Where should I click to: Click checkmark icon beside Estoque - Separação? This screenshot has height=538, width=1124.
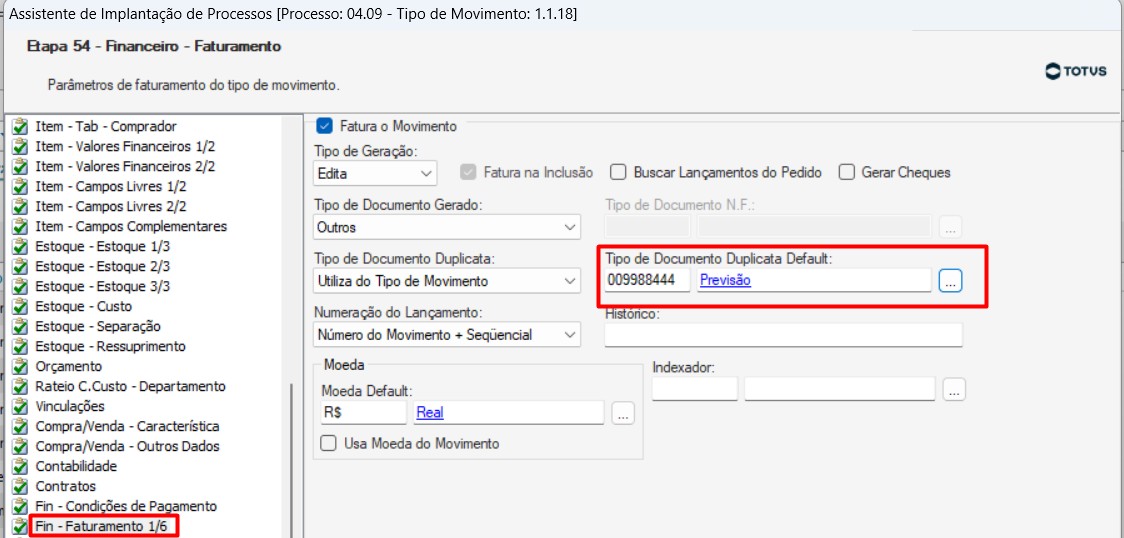pyautogui.click(x=21, y=327)
